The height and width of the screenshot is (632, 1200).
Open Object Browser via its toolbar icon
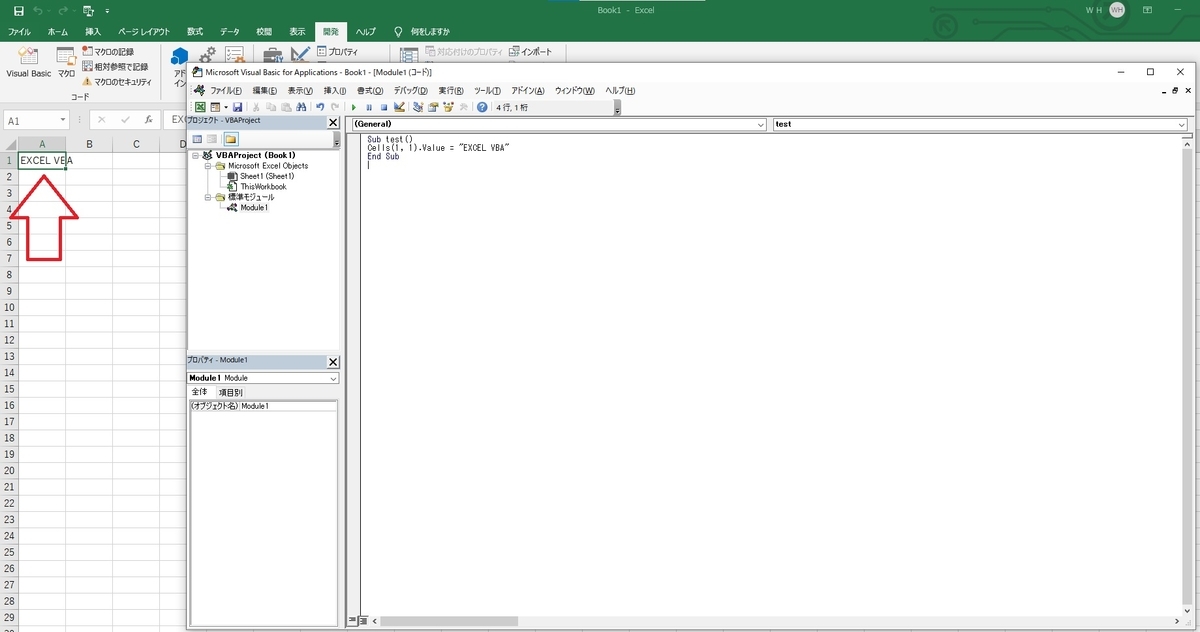[448, 107]
